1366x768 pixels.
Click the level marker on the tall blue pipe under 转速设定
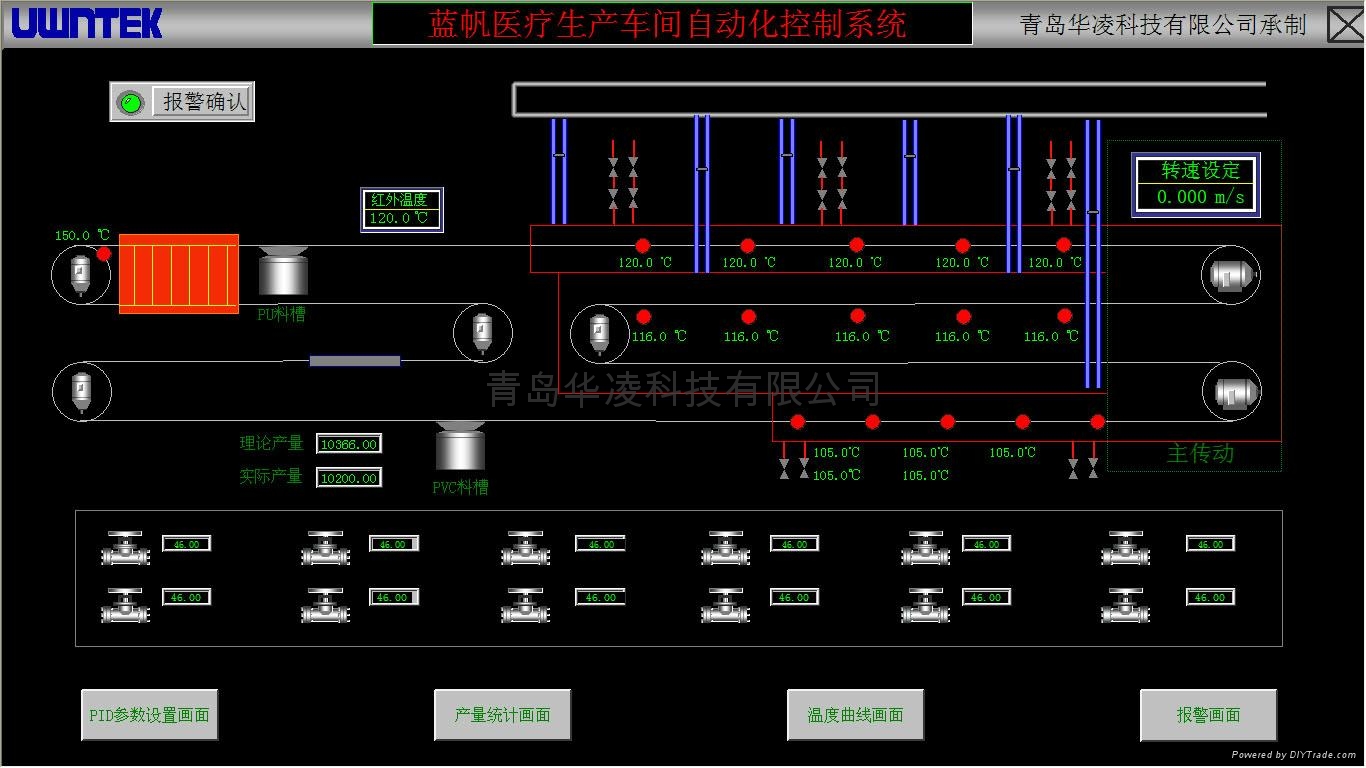[1093, 212]
